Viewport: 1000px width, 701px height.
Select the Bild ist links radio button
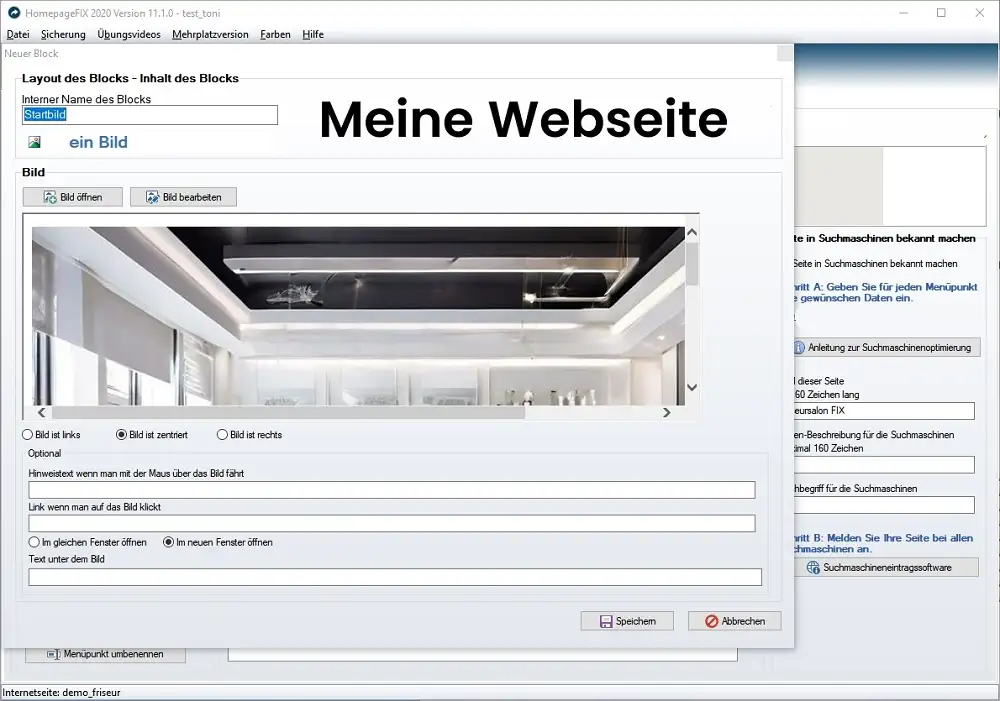click(24, 434)
